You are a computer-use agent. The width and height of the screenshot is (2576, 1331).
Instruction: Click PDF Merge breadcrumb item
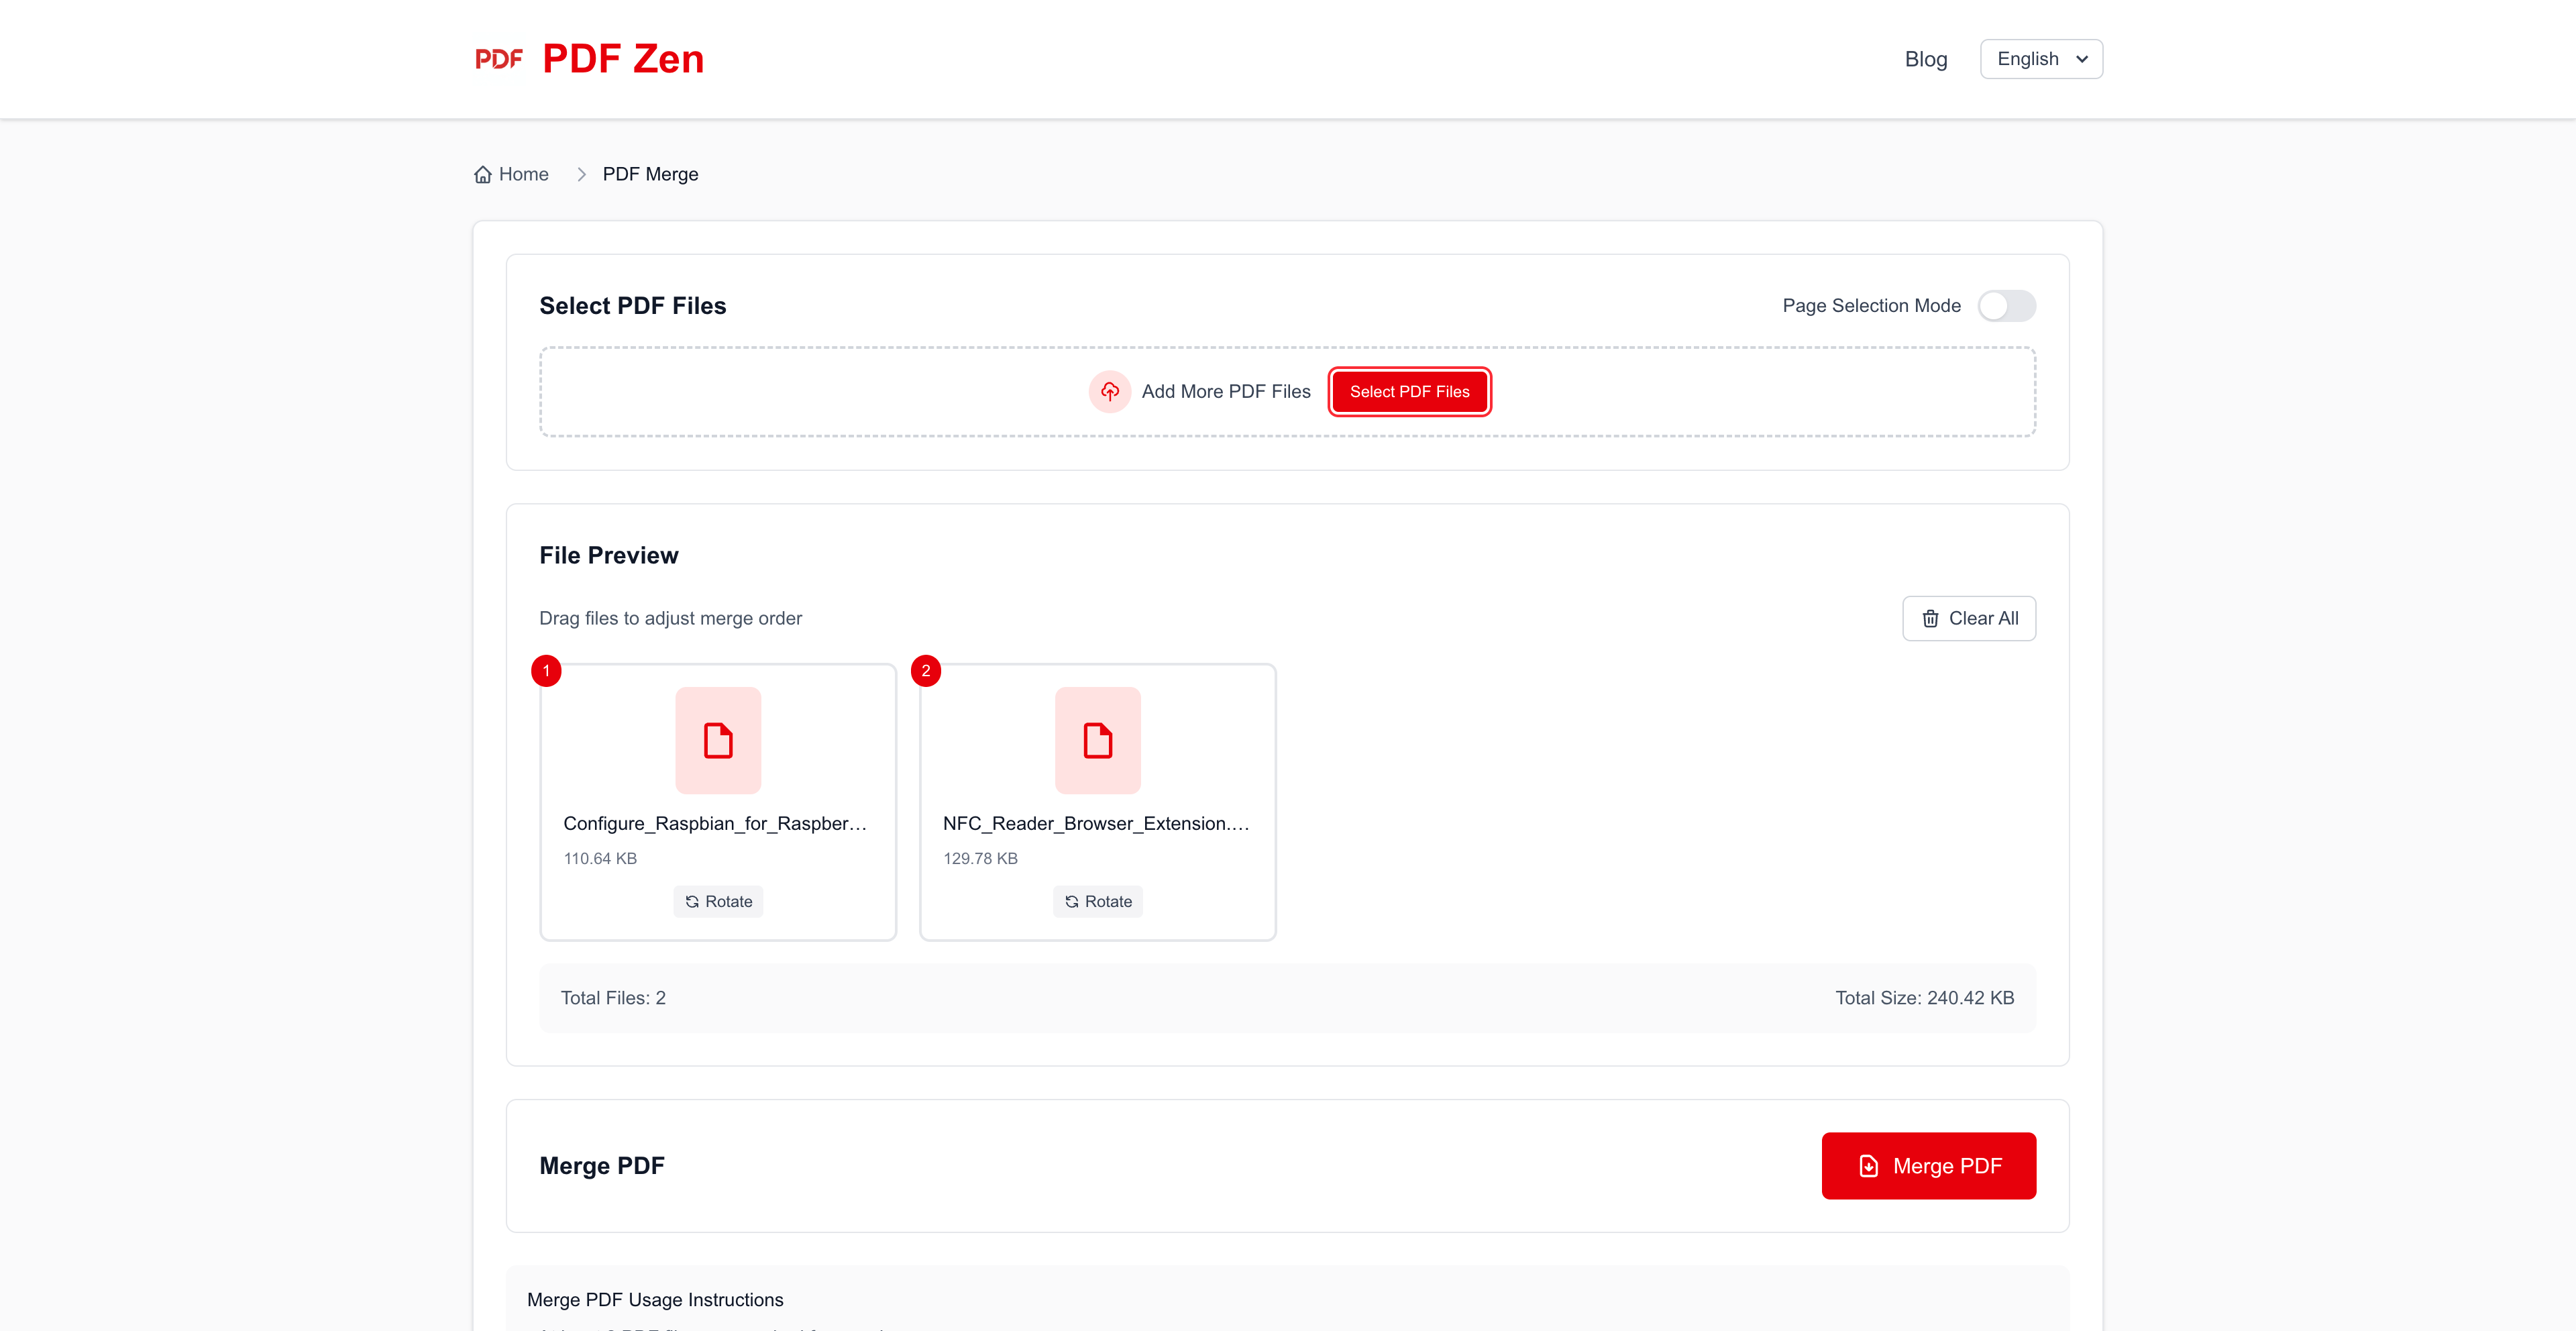click(650, 174)
